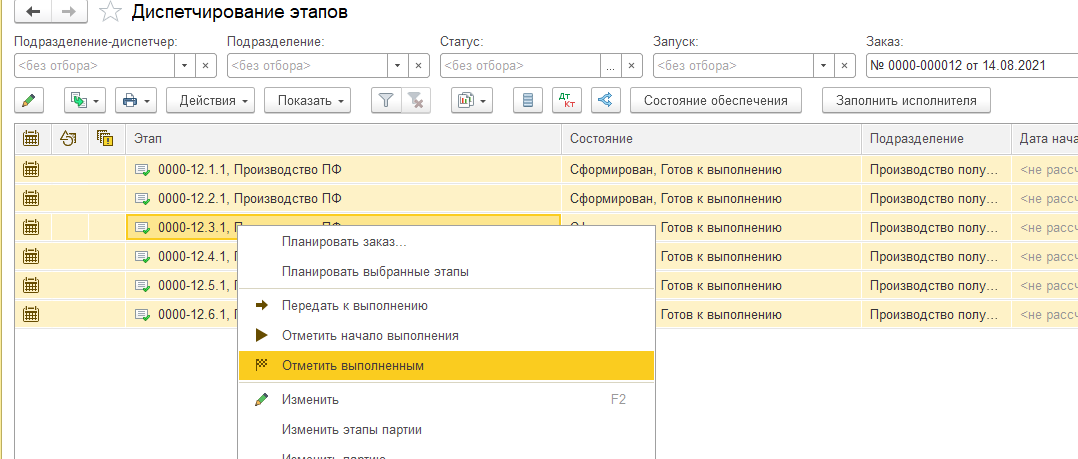
Task: Clear the Подразделение filter with x
Action: (419, 66)
